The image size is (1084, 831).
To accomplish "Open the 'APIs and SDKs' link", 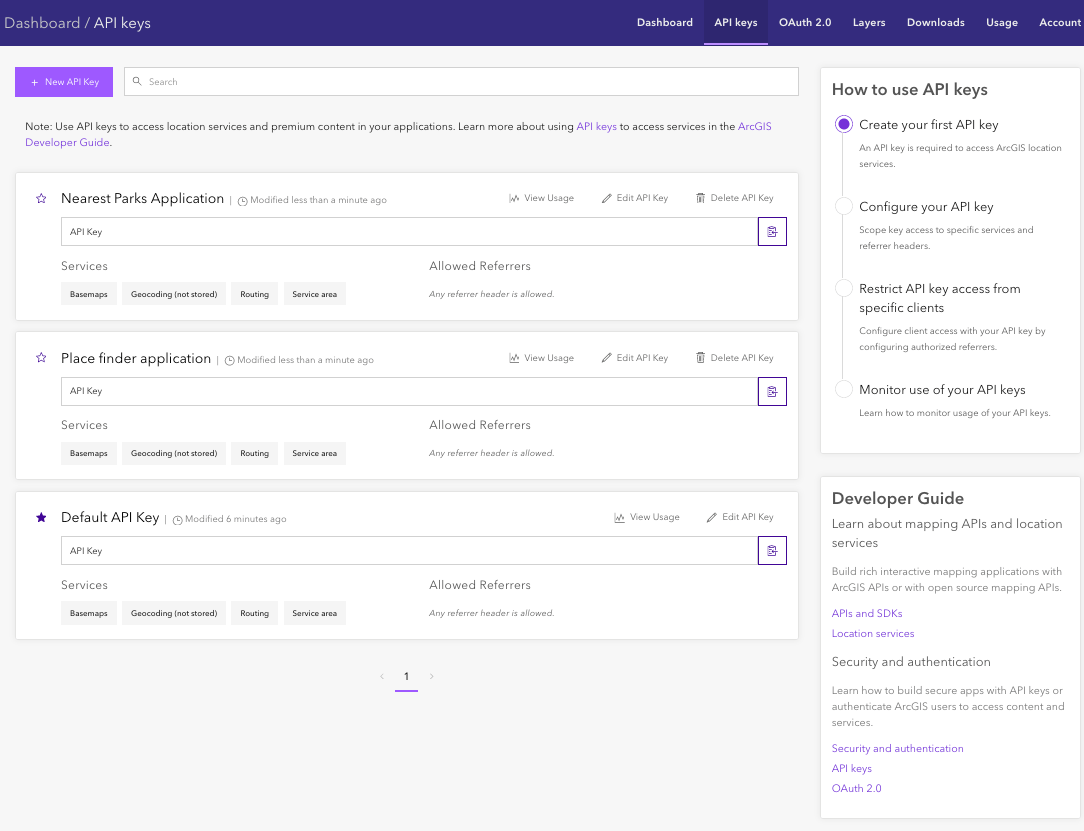I will coord(866,613).
